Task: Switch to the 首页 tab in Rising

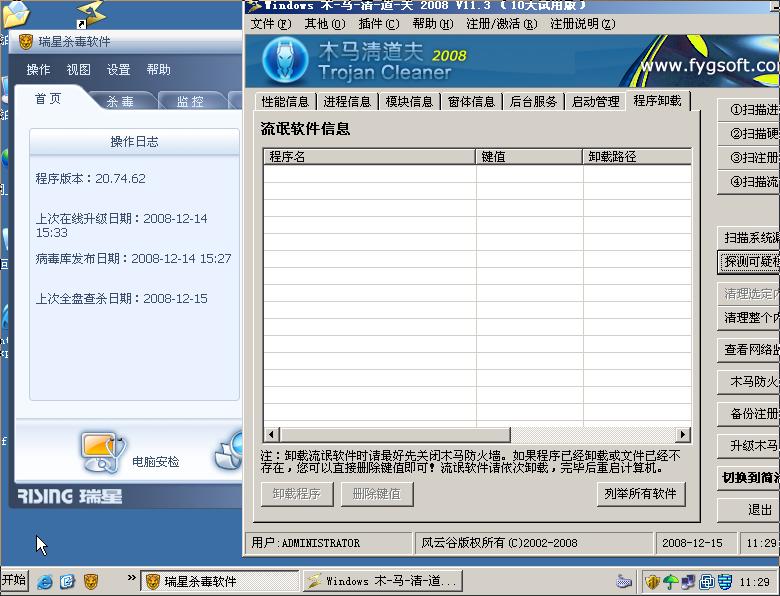Action: 48,99
